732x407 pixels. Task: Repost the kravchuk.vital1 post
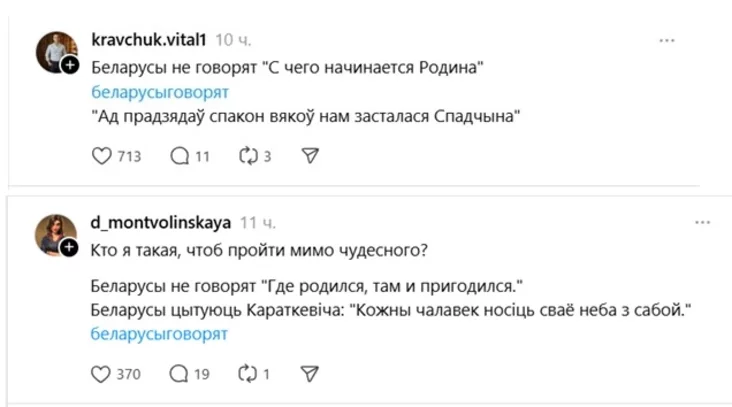tap(247, 156)
